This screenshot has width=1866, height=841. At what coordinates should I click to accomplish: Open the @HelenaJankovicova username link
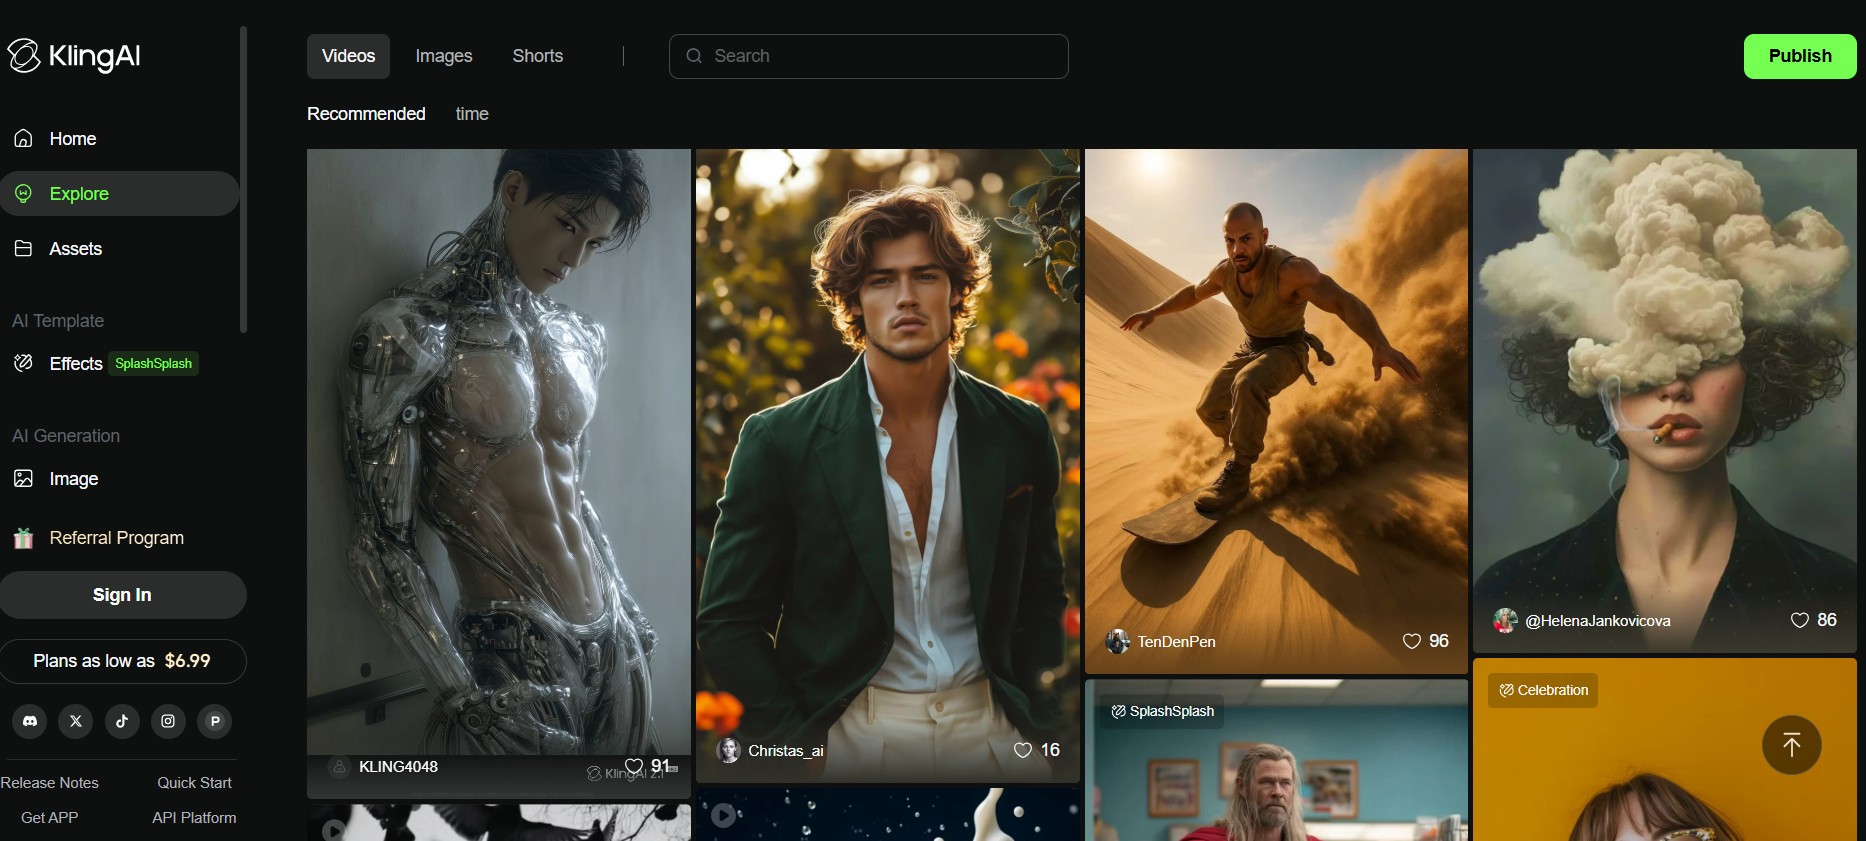[x=1598, y=620]
